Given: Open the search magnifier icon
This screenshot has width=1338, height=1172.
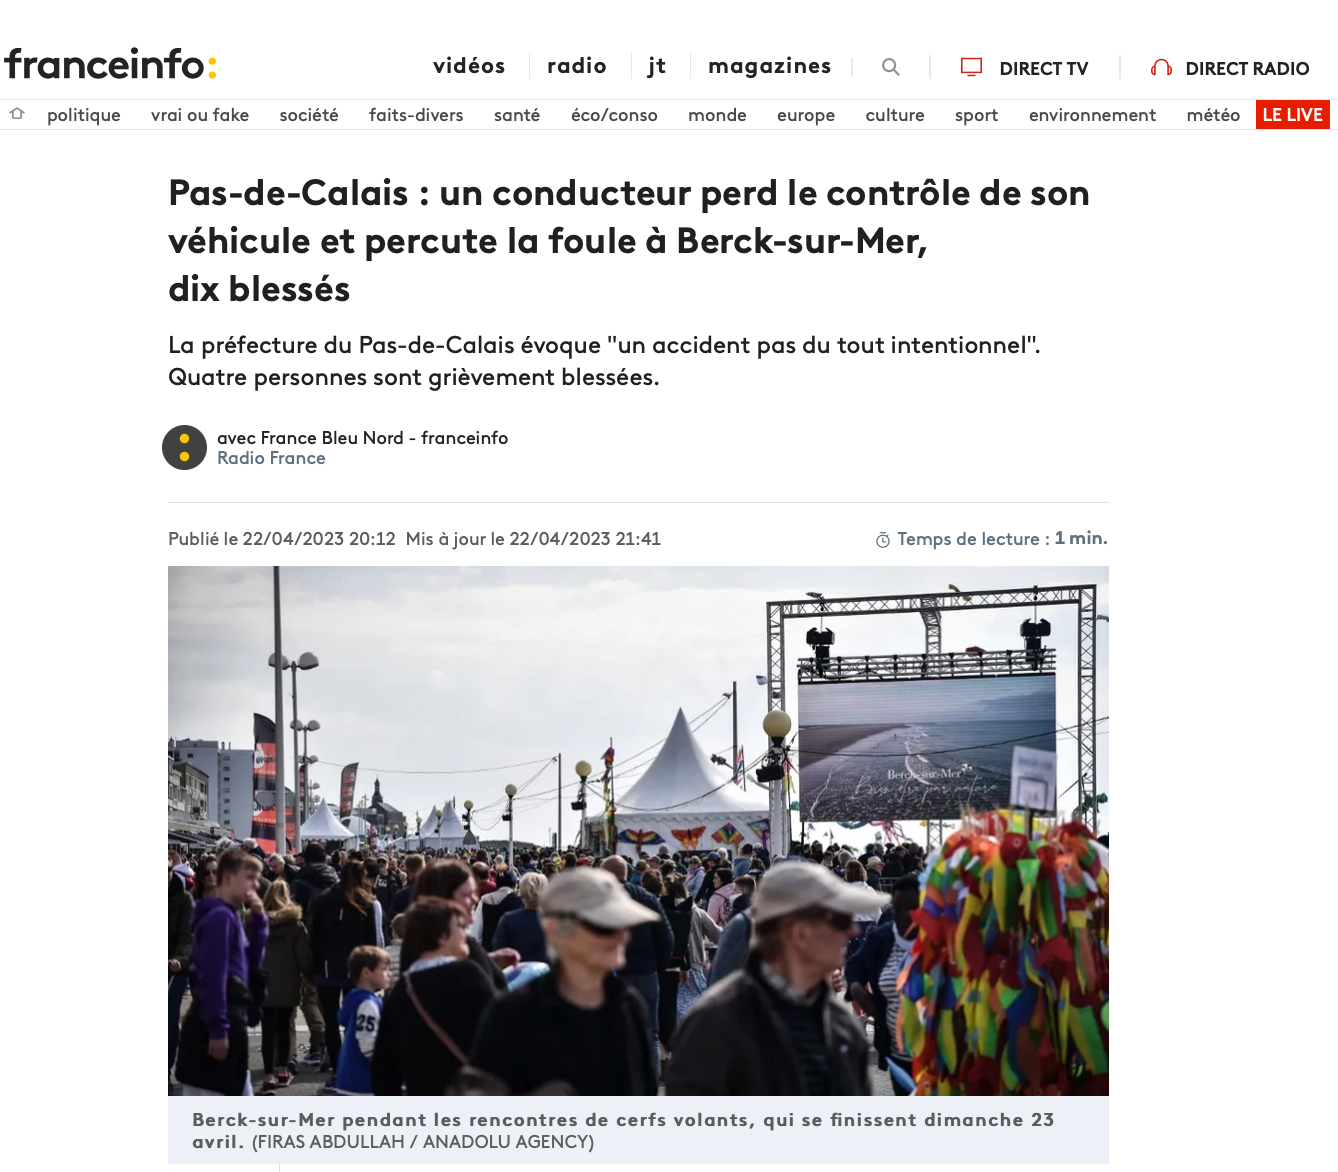Looking at the screenshot, I should (x=891, y=67).
